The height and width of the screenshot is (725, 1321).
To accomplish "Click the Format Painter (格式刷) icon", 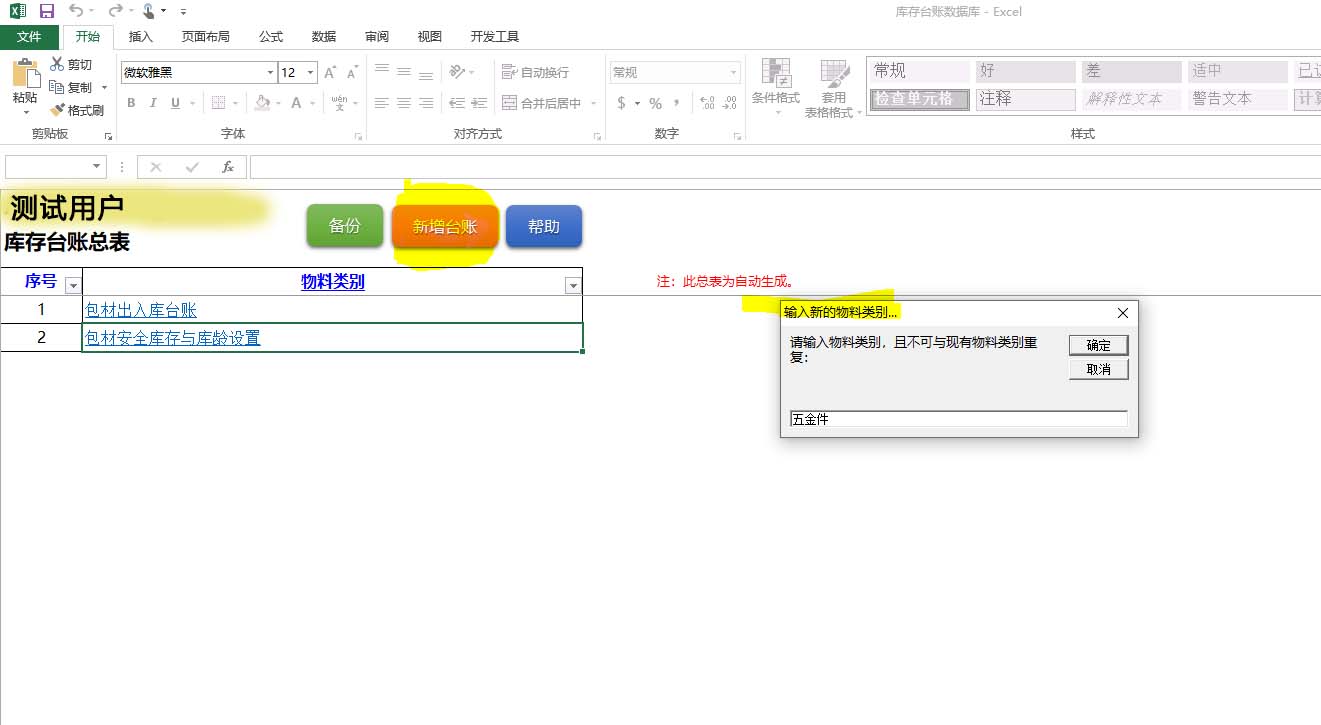I will tap(77, 110).
